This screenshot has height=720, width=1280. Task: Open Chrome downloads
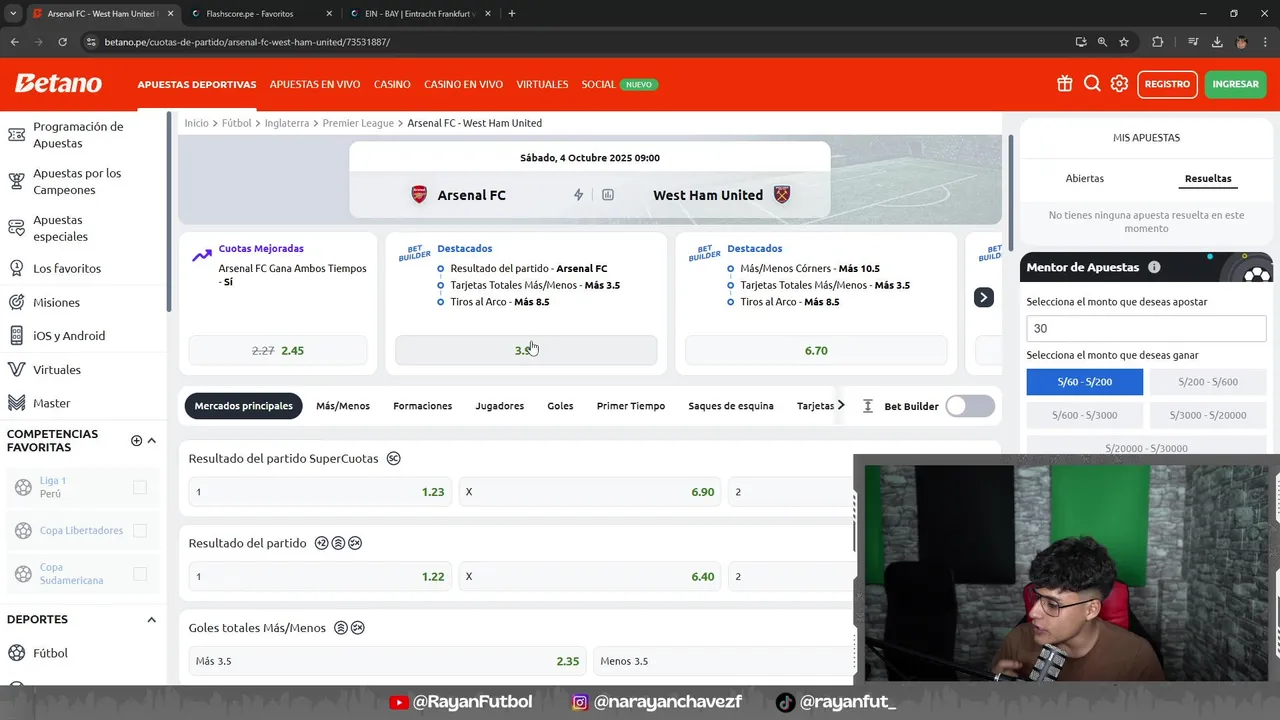[x=1217, y=42]
